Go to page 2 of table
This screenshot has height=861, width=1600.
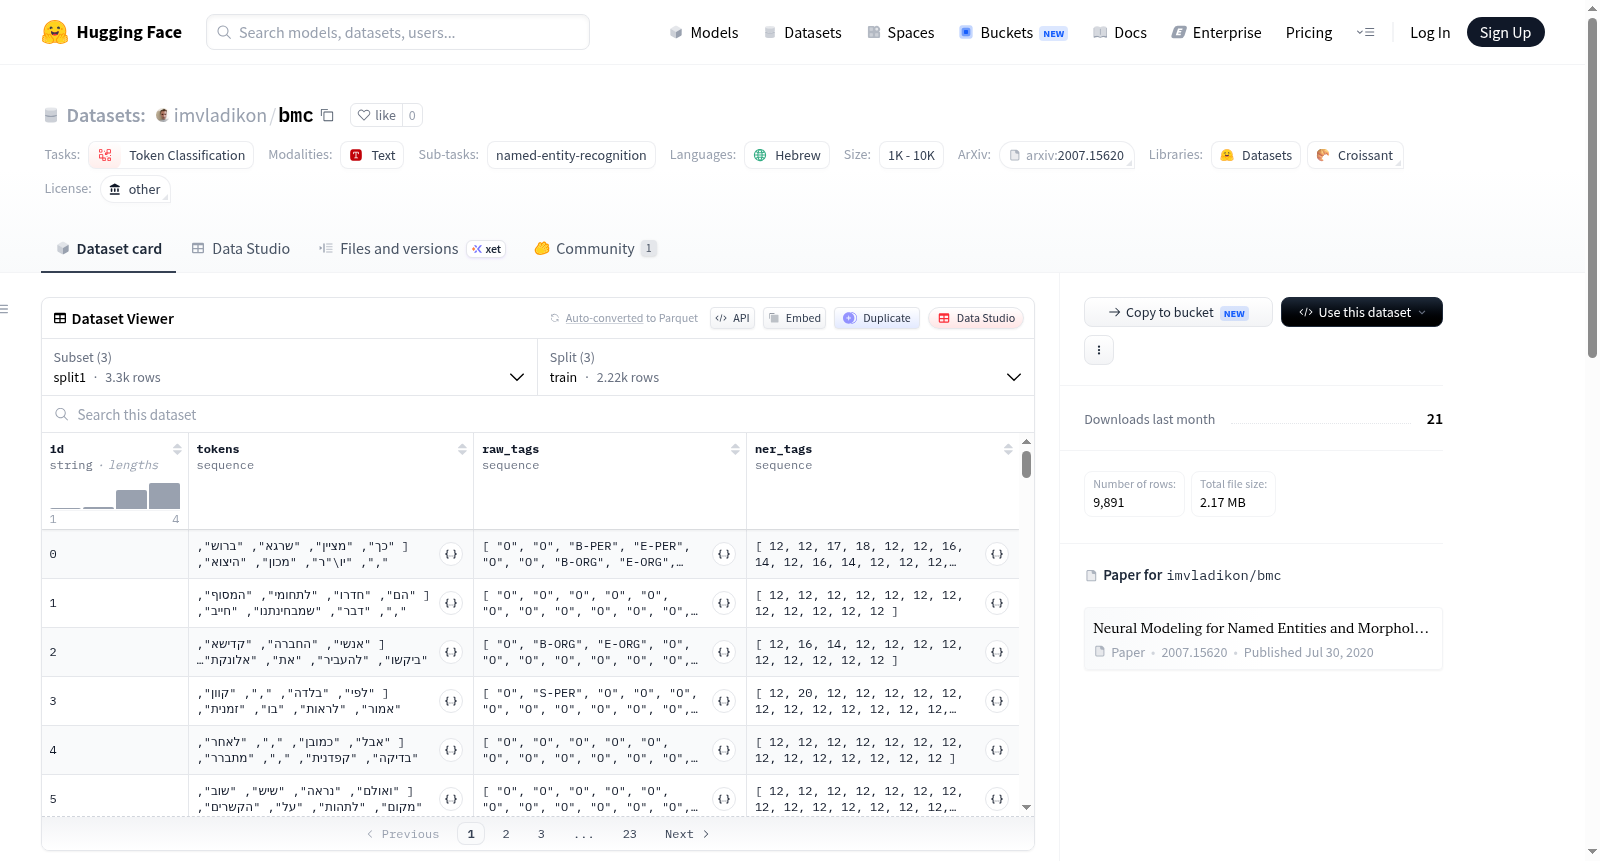coord(506,834)
